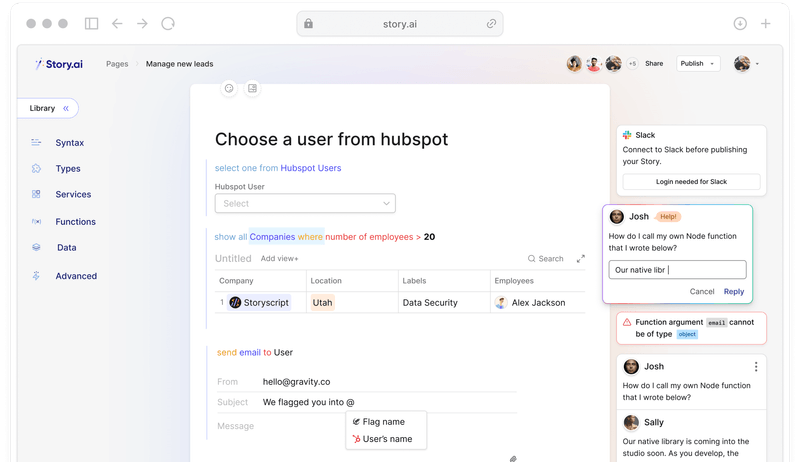Click the Utah location tag
This screenshot has height=462, width=800.
click(x=322, y=302)
